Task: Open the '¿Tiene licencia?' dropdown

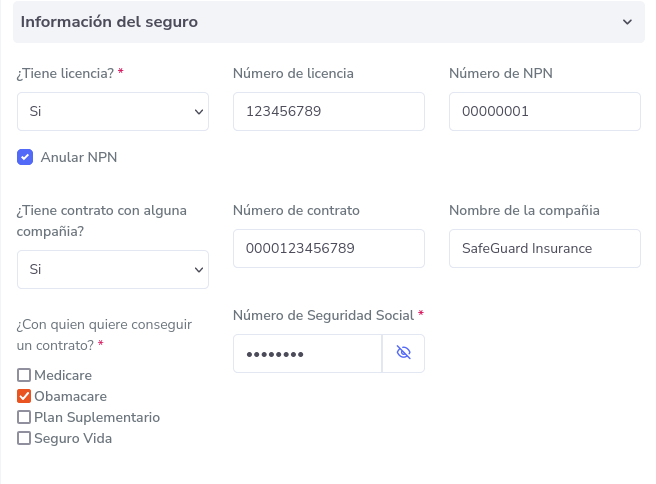Action: click(x=113, y=112)
